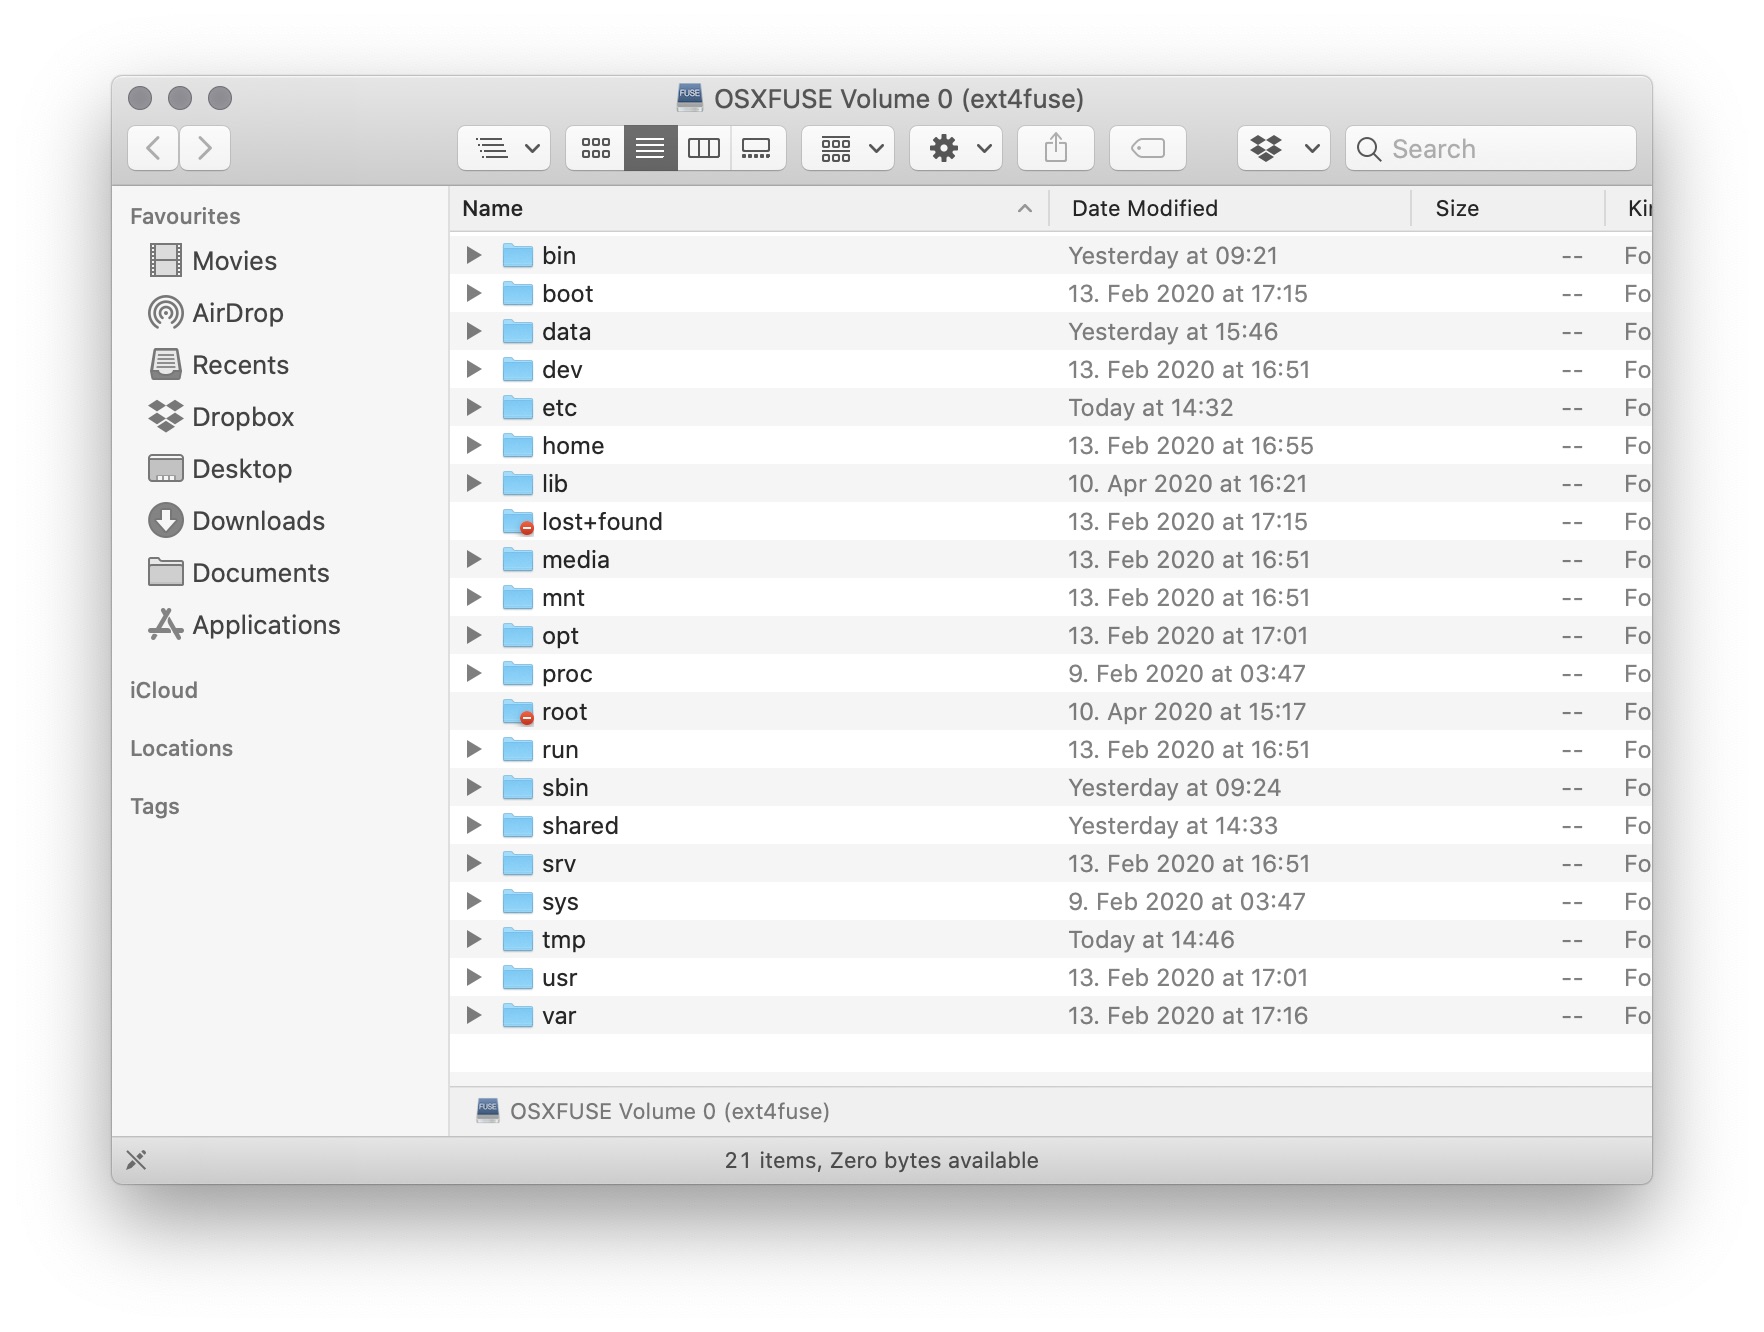This screenshot has width=1764, height=1332.
Task: Expand the home folder disclosure triangle
Action: pos(474,445)
